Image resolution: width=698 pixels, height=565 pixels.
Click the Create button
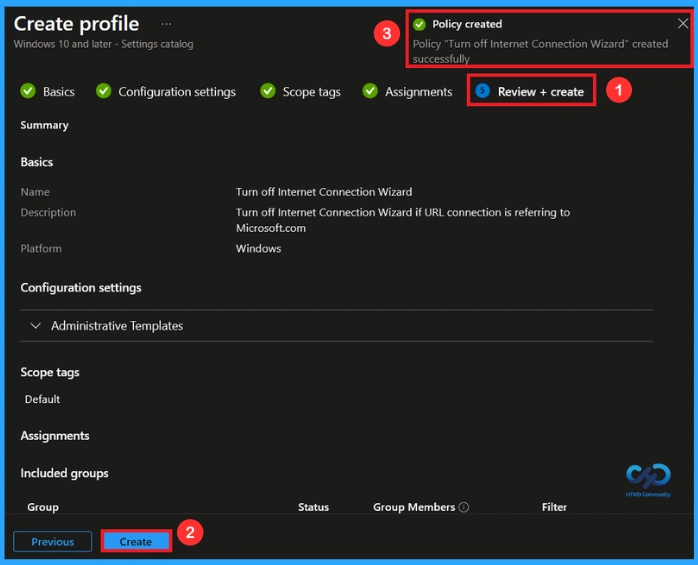[x=136, y=541]
